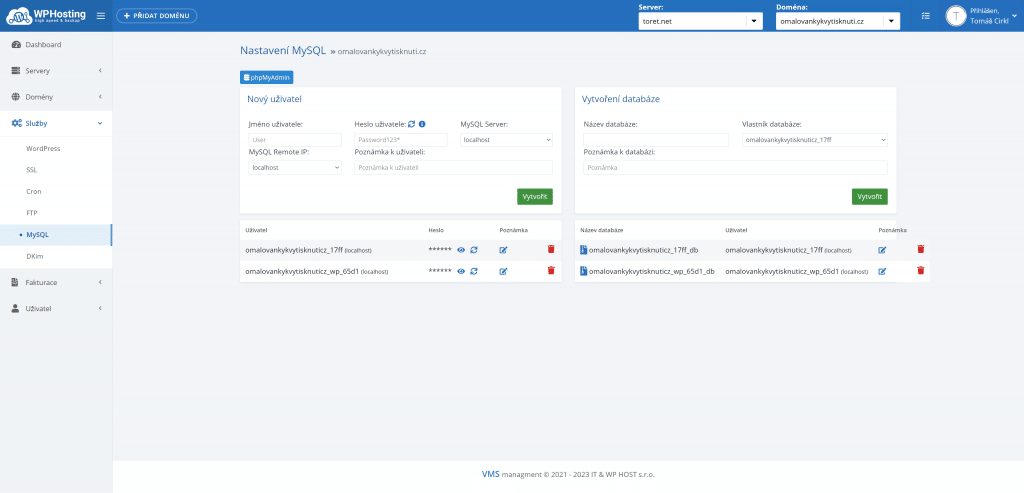The image size is (1024, 493).
Task: Expand Servery sidebar section
Action: point(56,71)
